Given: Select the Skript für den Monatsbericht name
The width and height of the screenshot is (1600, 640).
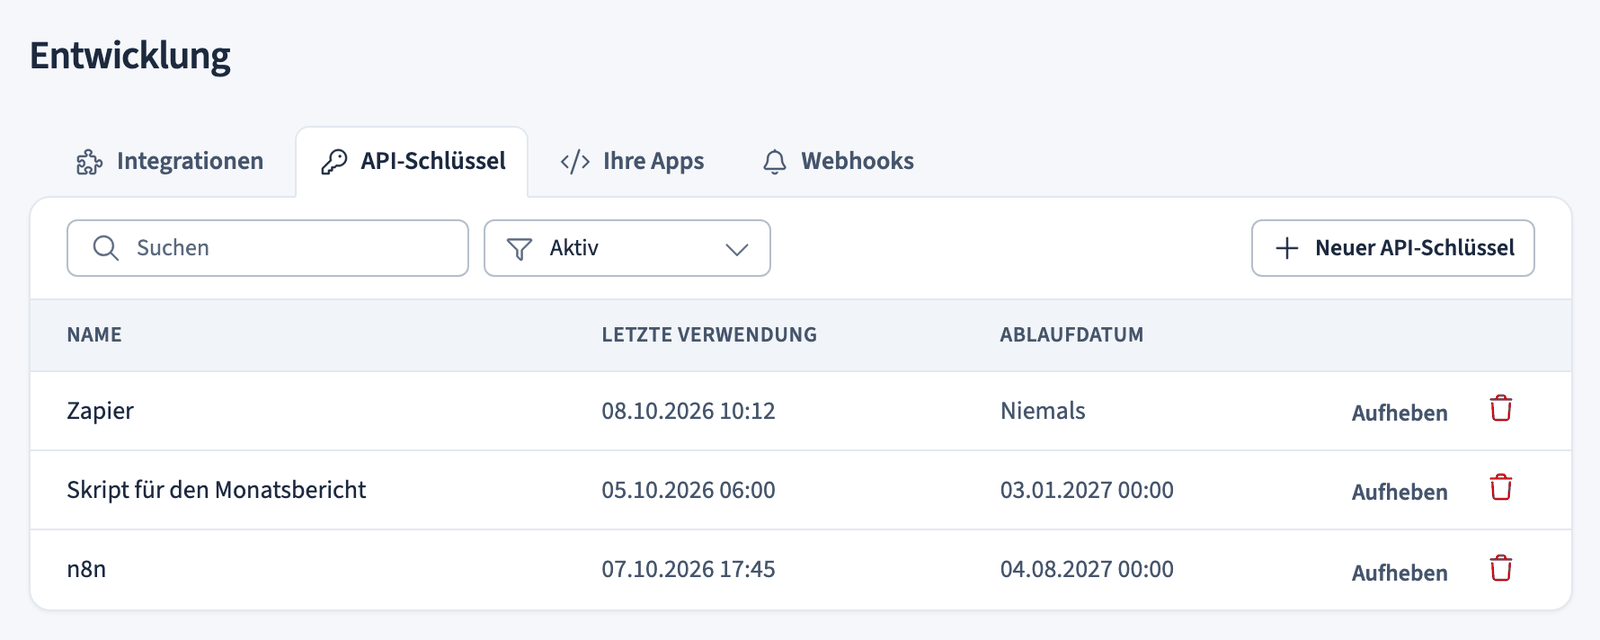Looking at the screenshot, I should tap(216, 490).
